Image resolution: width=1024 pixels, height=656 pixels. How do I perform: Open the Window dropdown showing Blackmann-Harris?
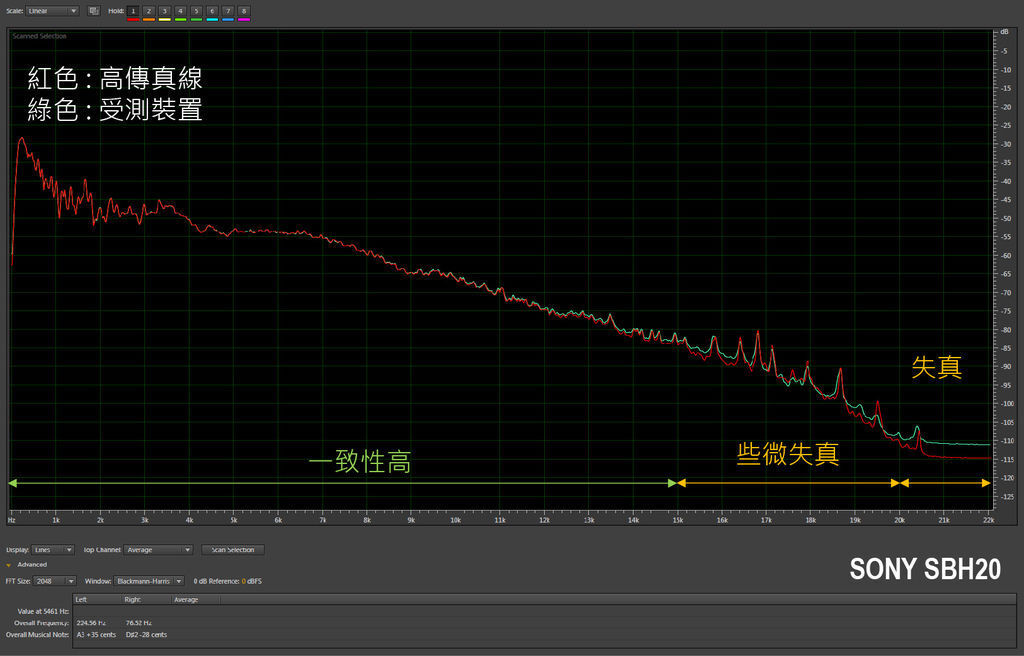150,581
